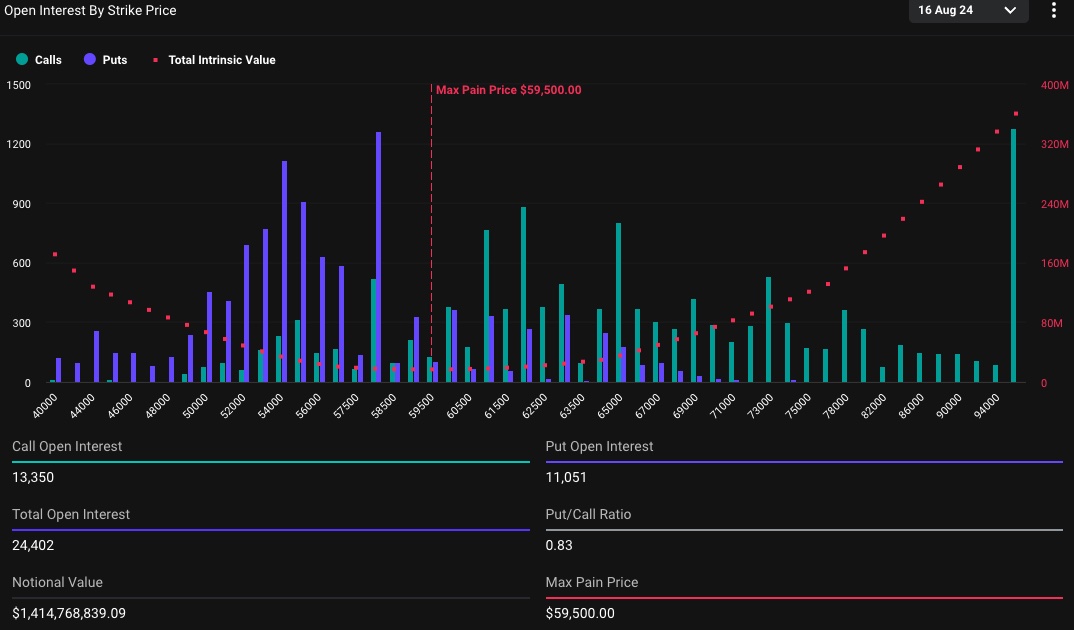Screen dimensions: 1074x630
Task: Click the highest red intrinsic value marker
Action: pos(1016,114)
